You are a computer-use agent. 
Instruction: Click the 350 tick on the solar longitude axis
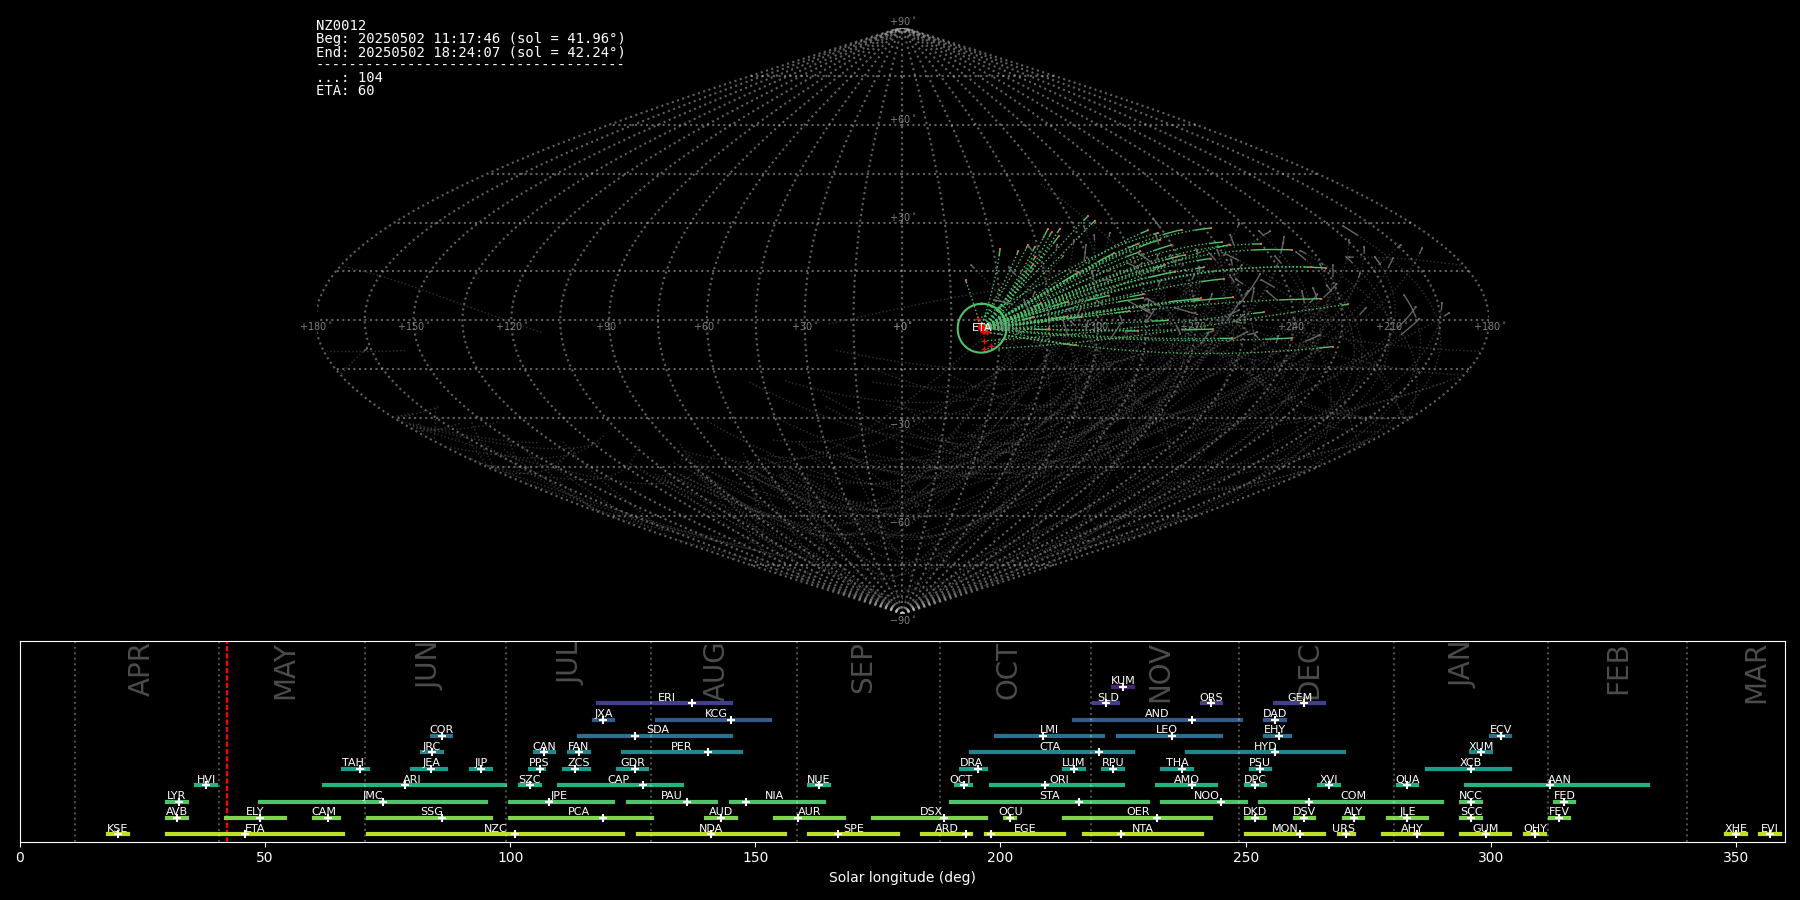click(1736, 857)
